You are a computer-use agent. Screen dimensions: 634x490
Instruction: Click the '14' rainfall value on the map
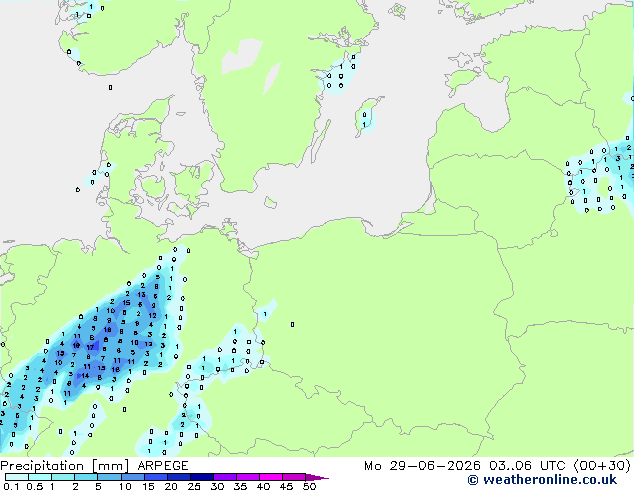click(x=85, y=376)
